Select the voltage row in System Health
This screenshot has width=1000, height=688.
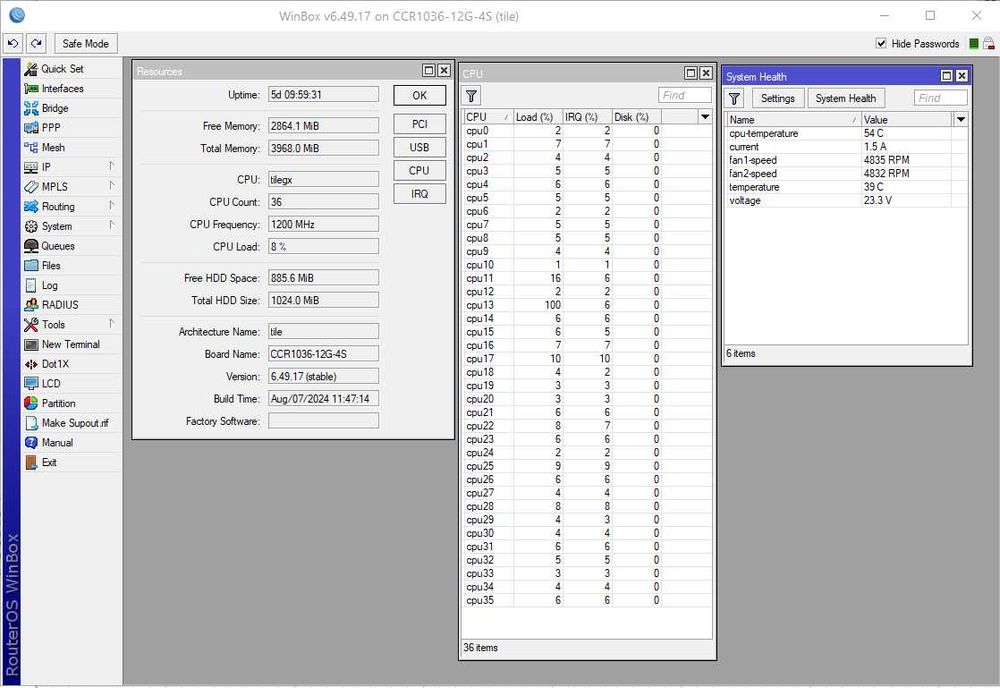click(x=847, y=200)
